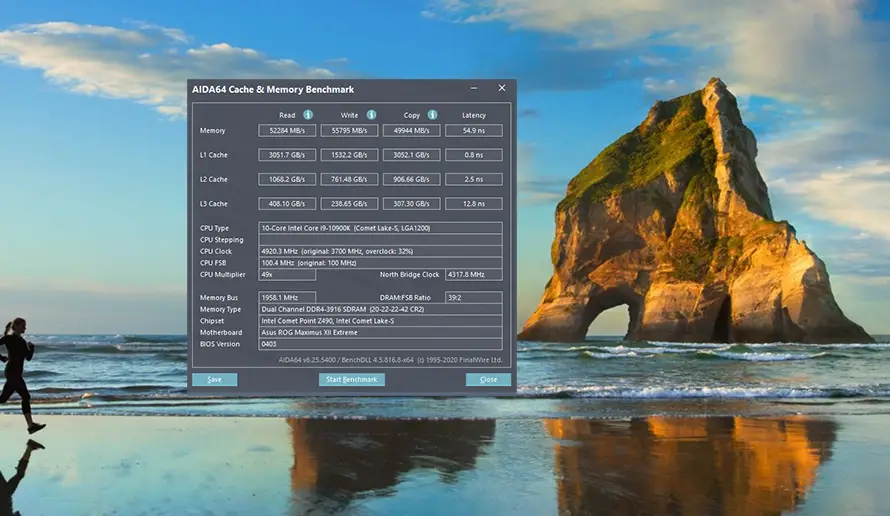890x516 pixels.
Task: Select L1 Cache Copy value 3052.1 GB/s
Action: [x=412, y=155]
